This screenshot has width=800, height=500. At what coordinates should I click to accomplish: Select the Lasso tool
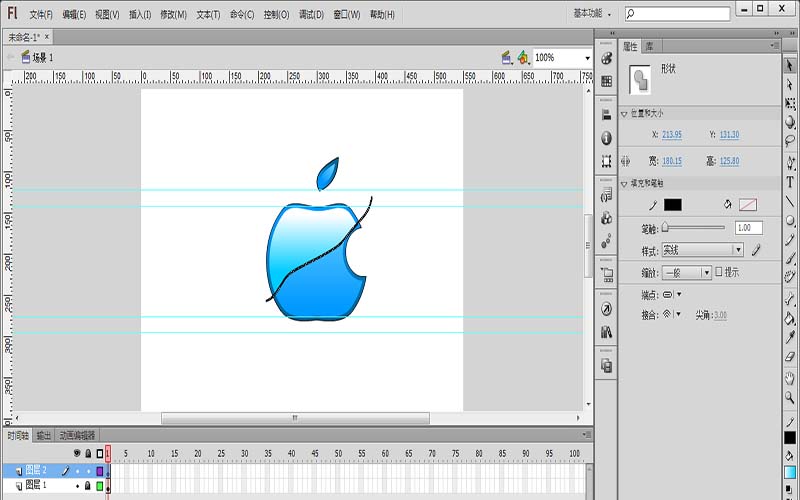point(790,140)
